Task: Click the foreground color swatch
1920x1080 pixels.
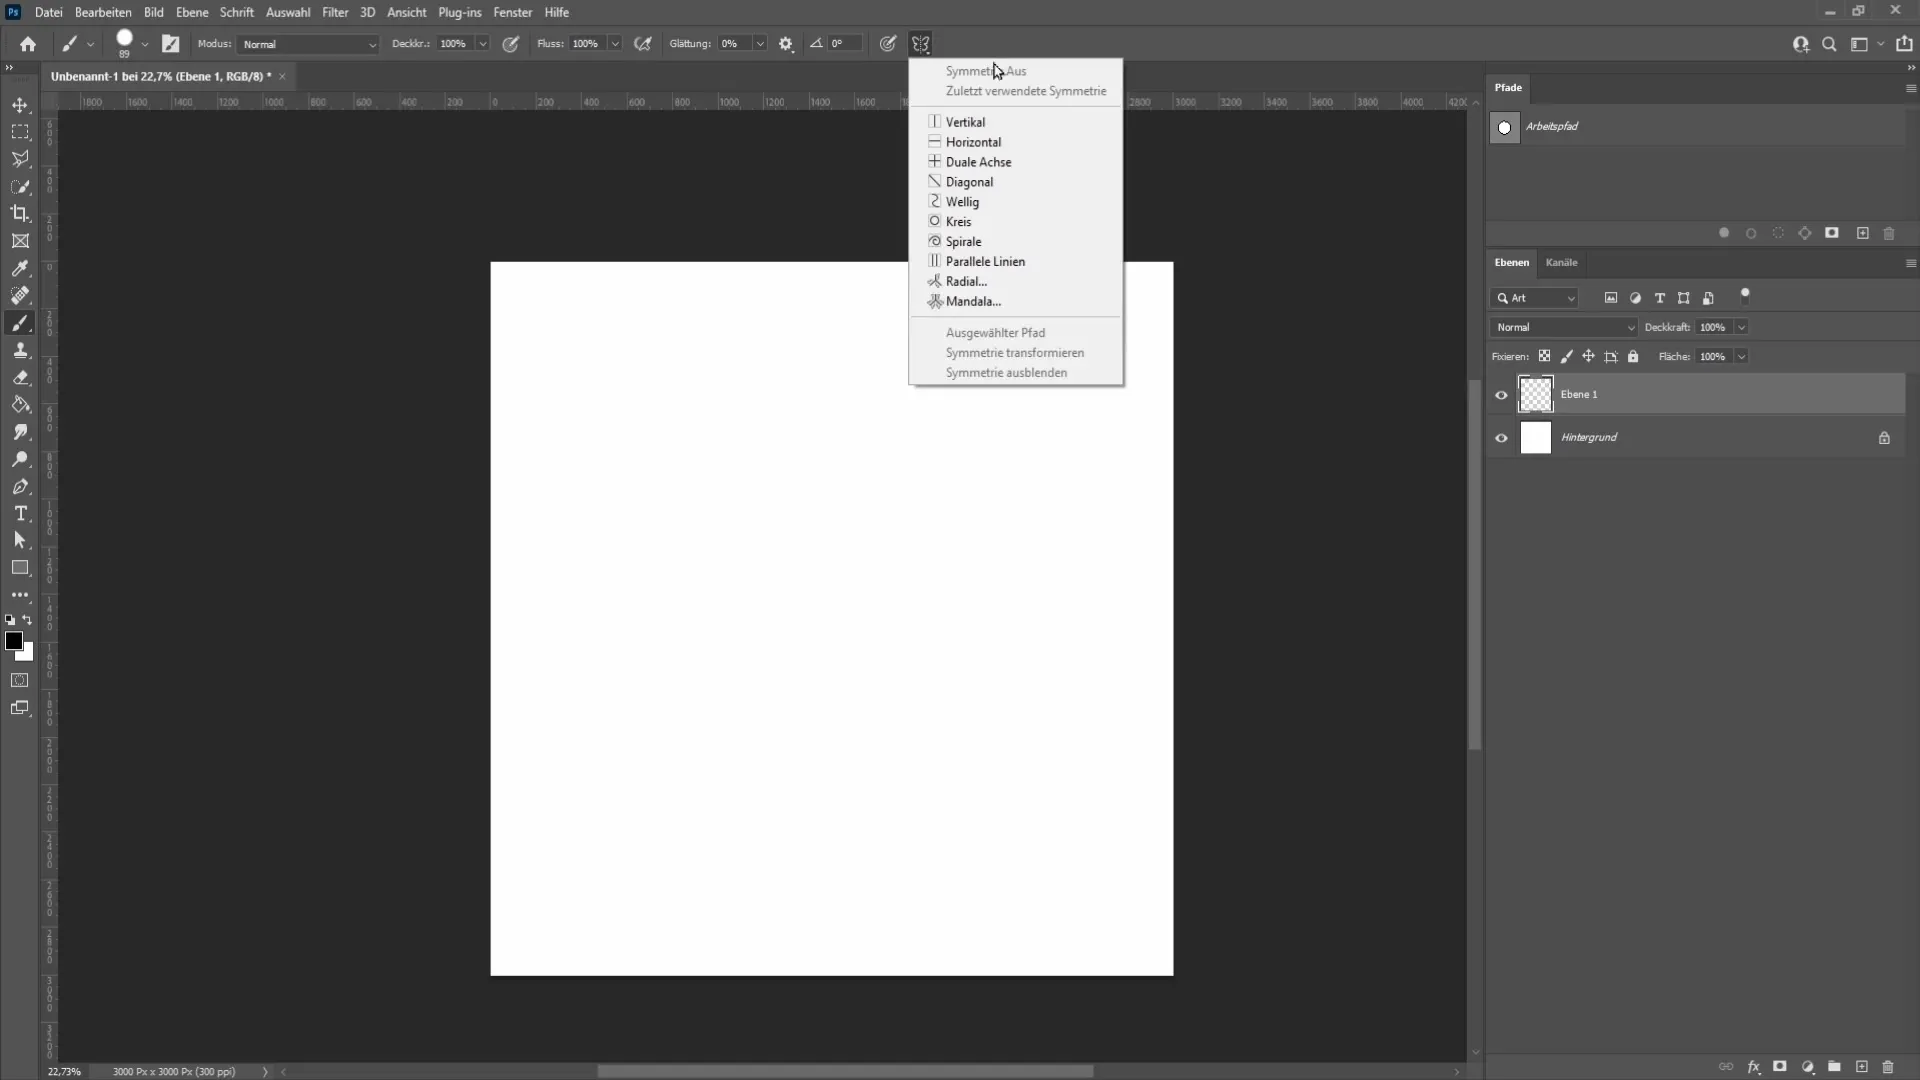Action: click(x=13, y=641)
